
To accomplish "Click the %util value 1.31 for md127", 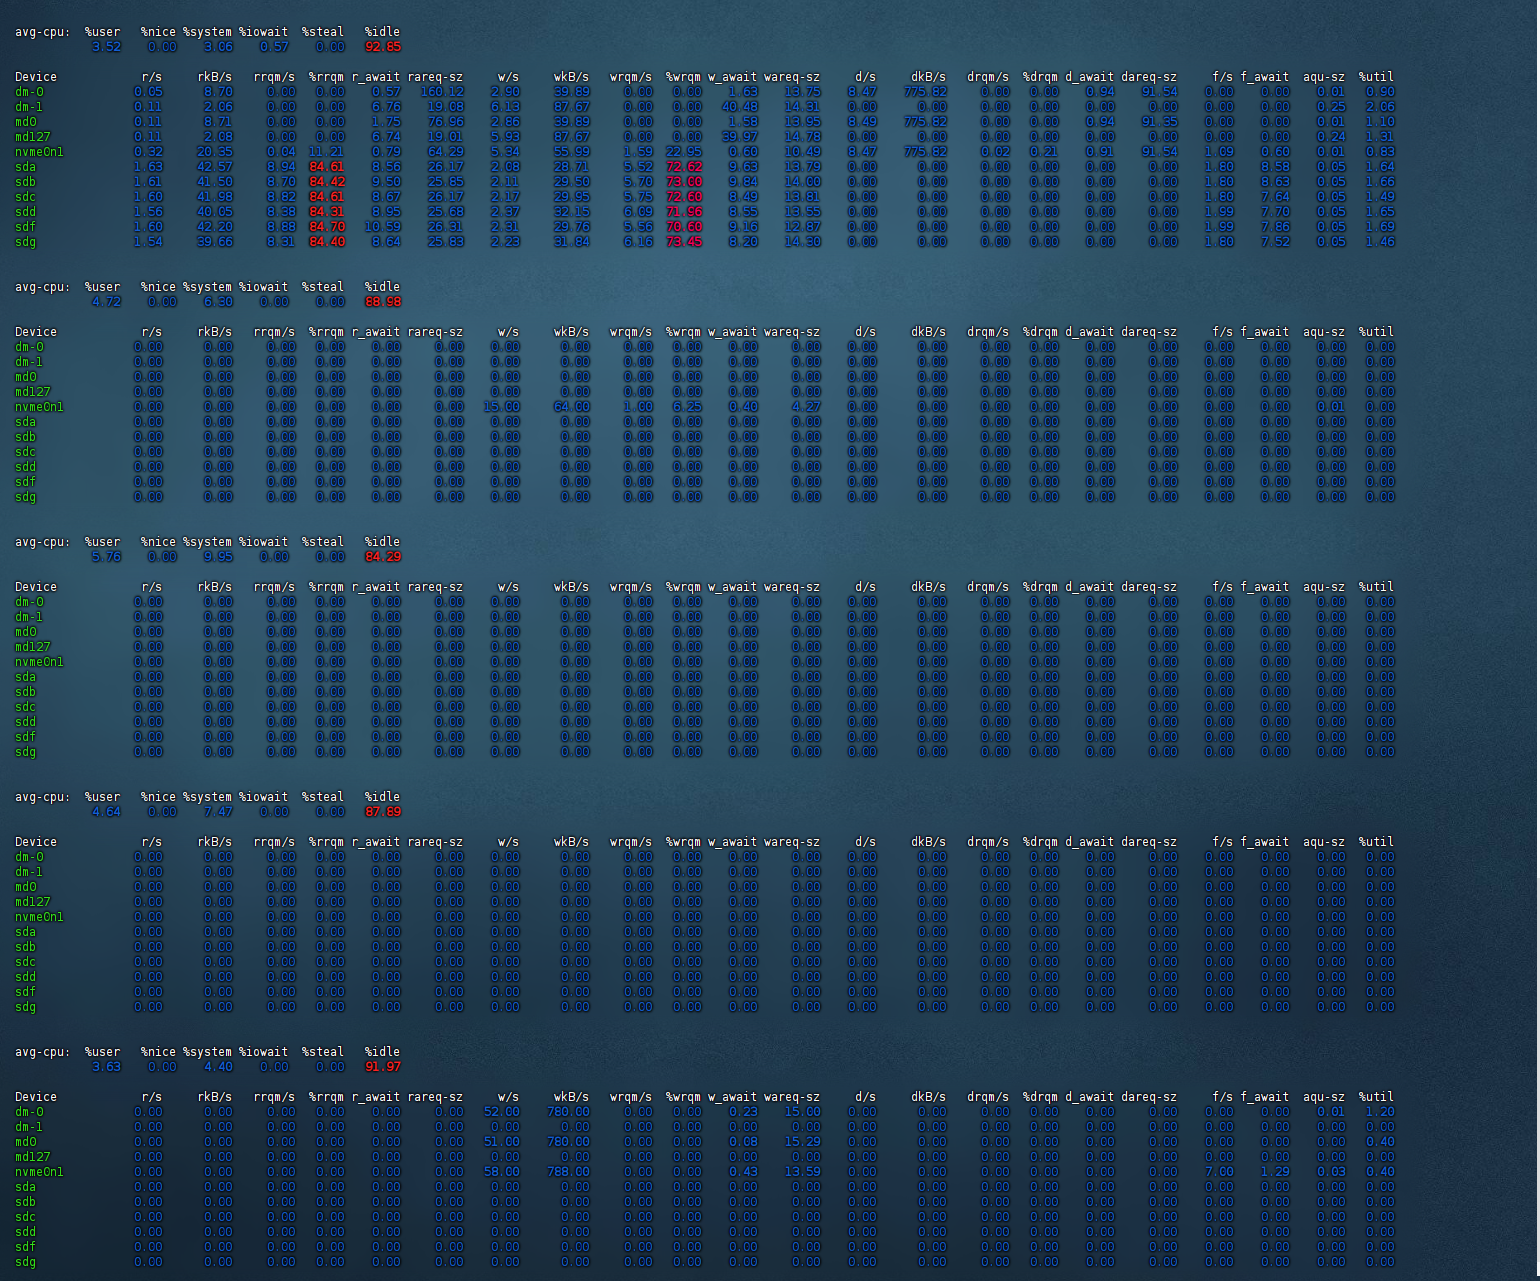I will pos(1380,137).
